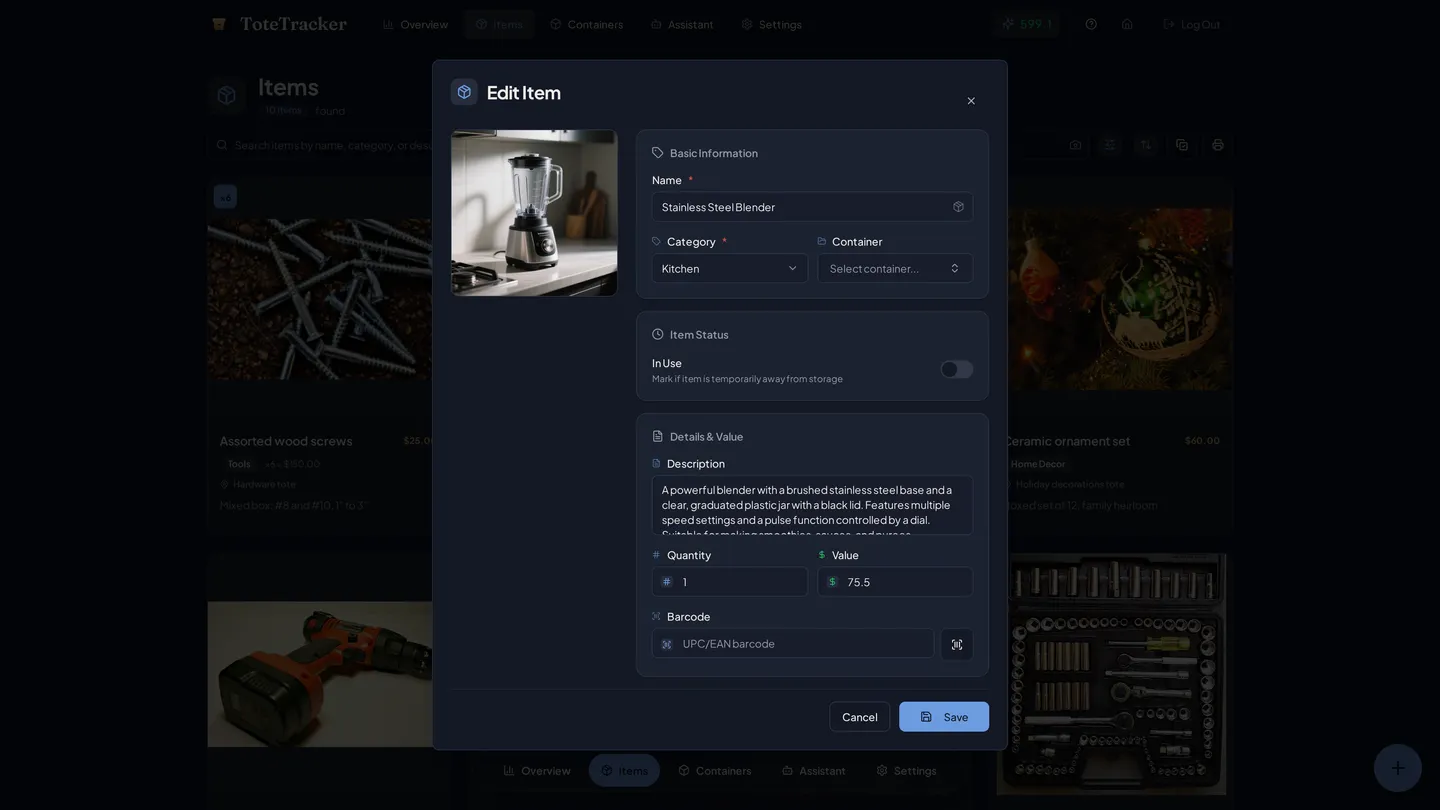1440x810 pixels.
Task: Click the Assorted wood screws image
Action: [320, 299]
